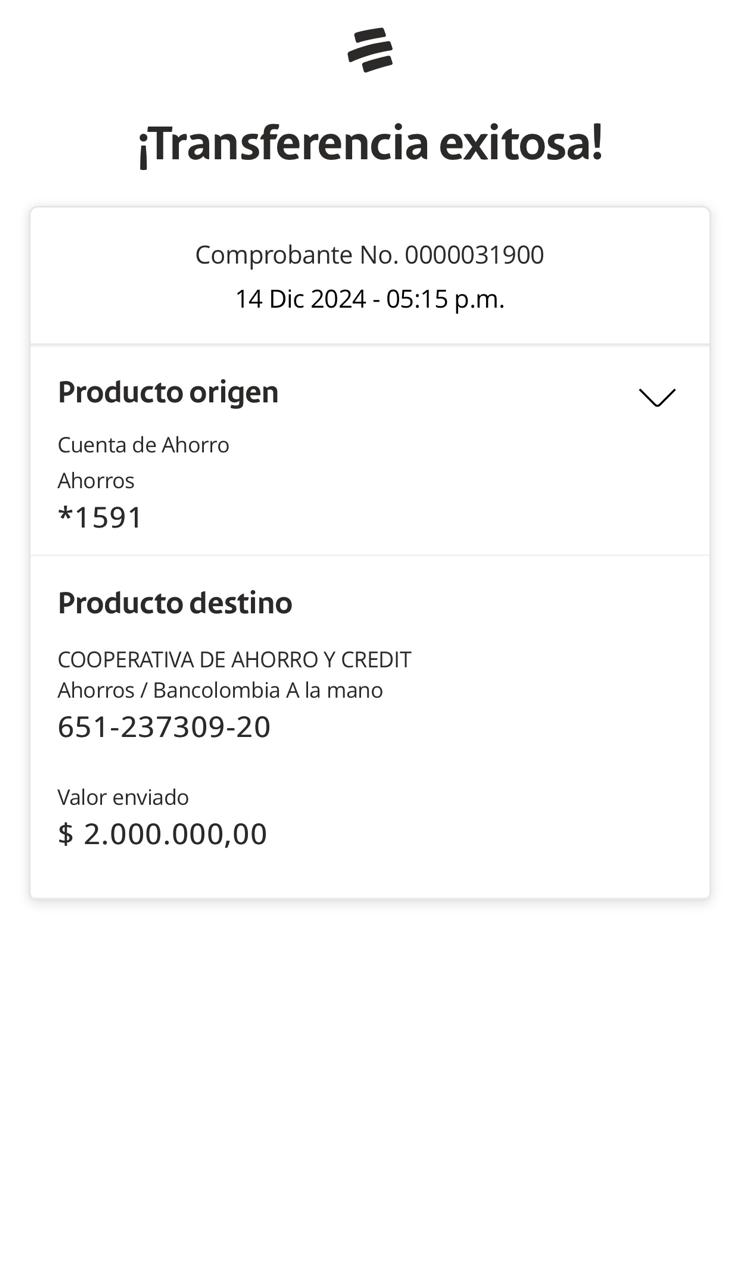Click the "¡Transferencia exitosa!" heading
Viewport: 740px width, 1280px height.
point(370,143)
